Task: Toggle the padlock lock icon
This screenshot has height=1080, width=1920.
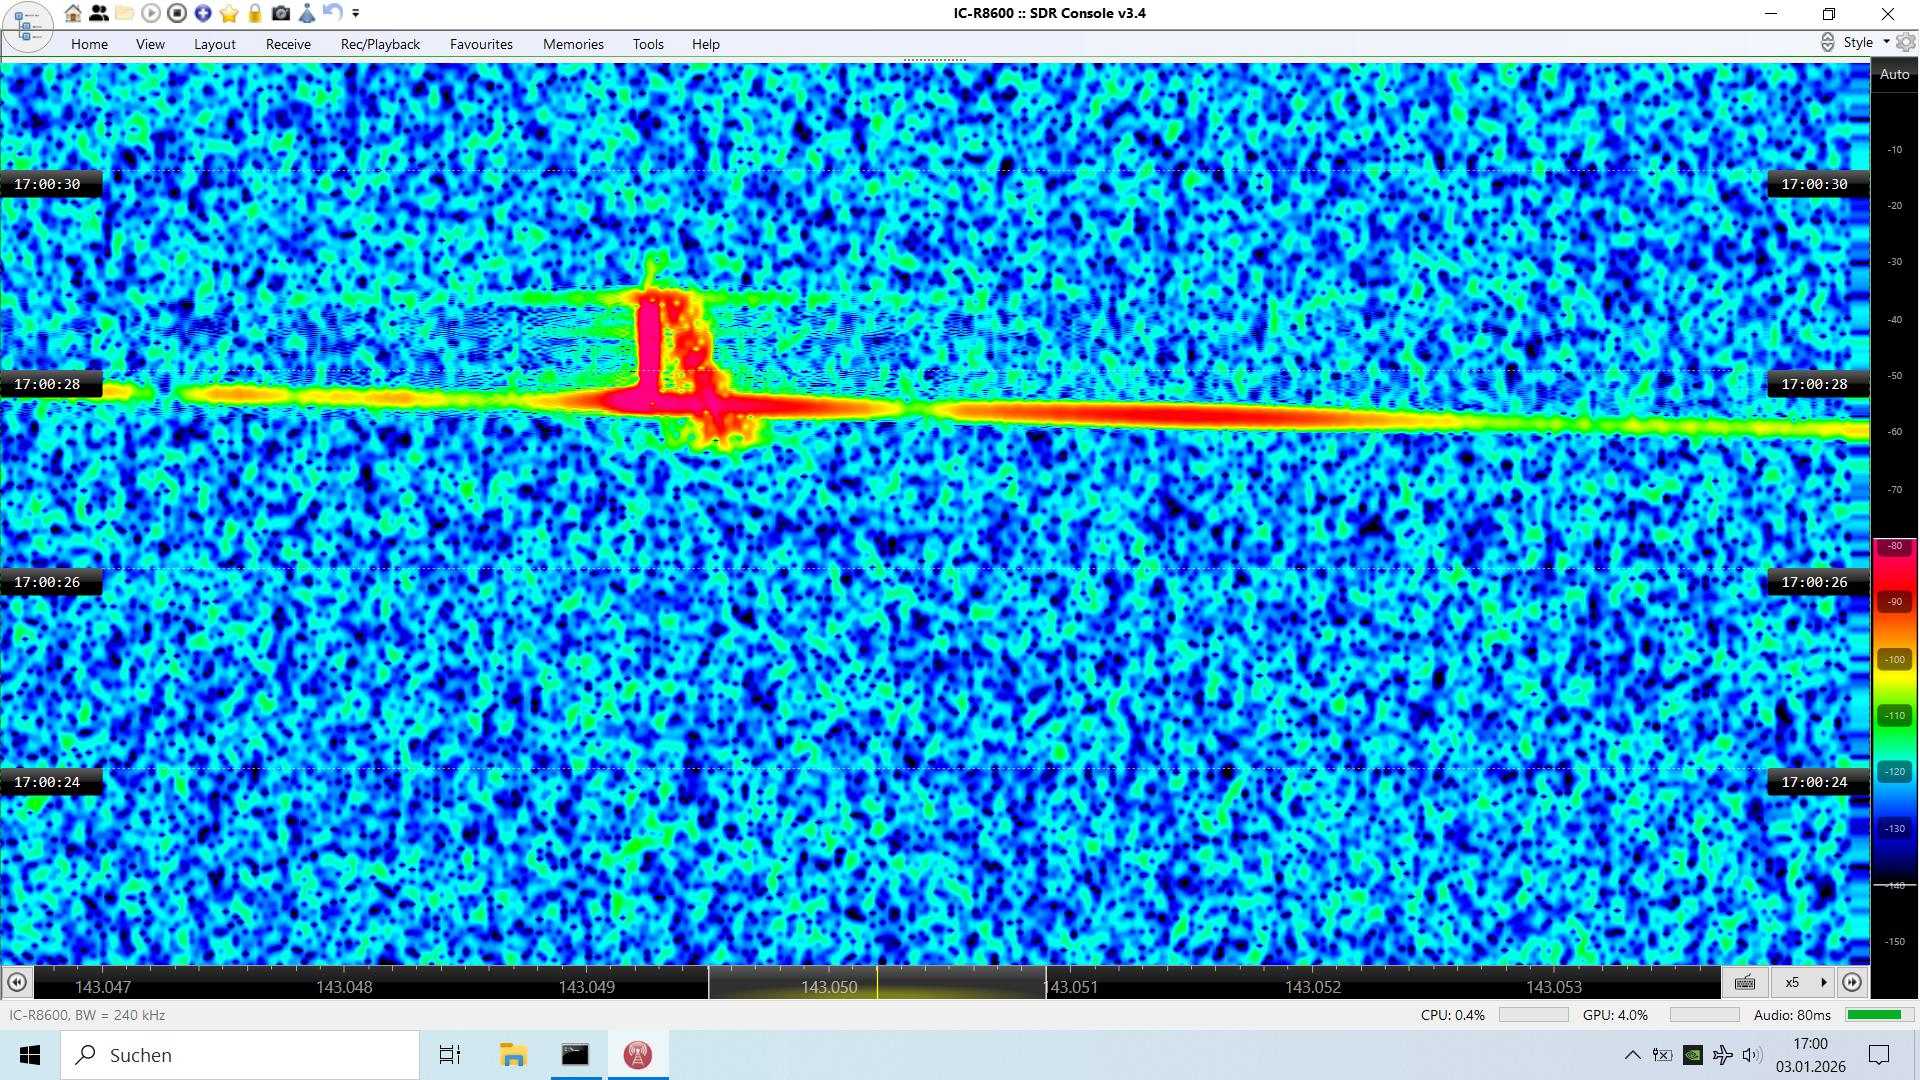Action: [255, 13]
